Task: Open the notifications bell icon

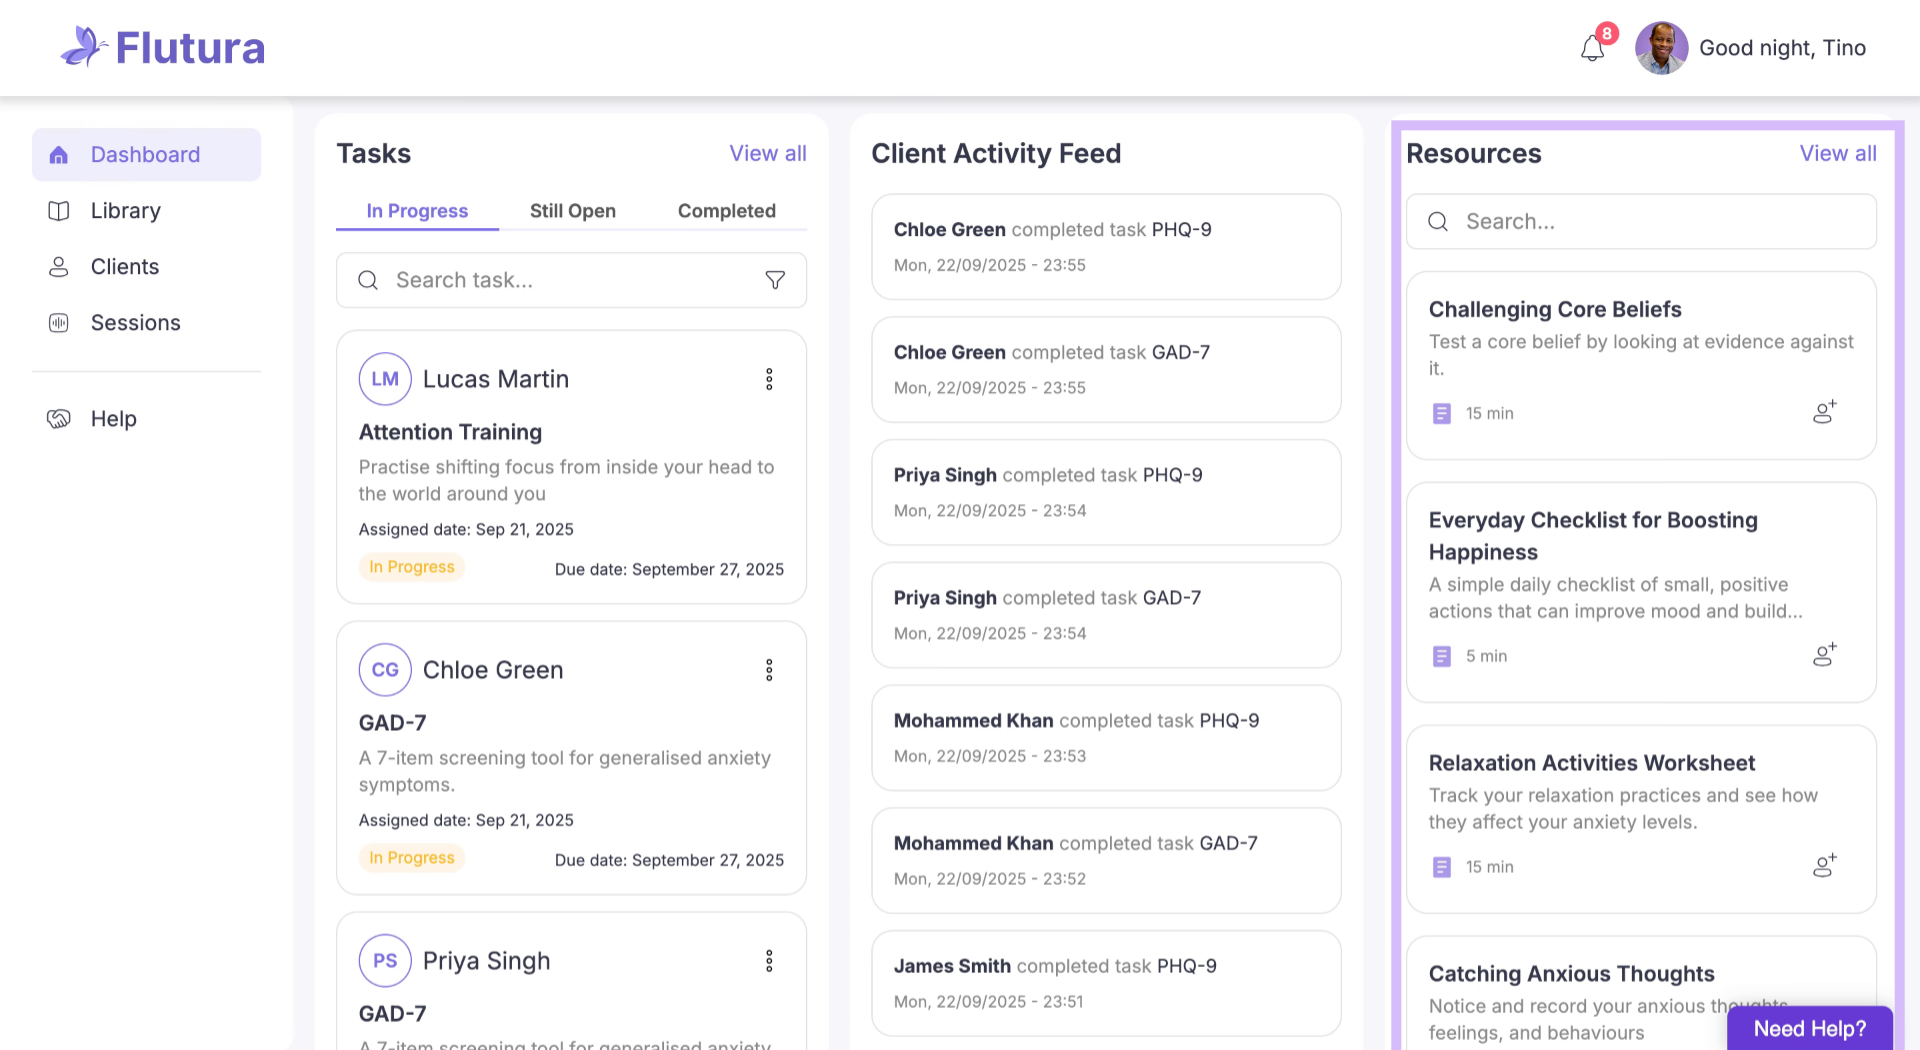Action: (1593, 48)
